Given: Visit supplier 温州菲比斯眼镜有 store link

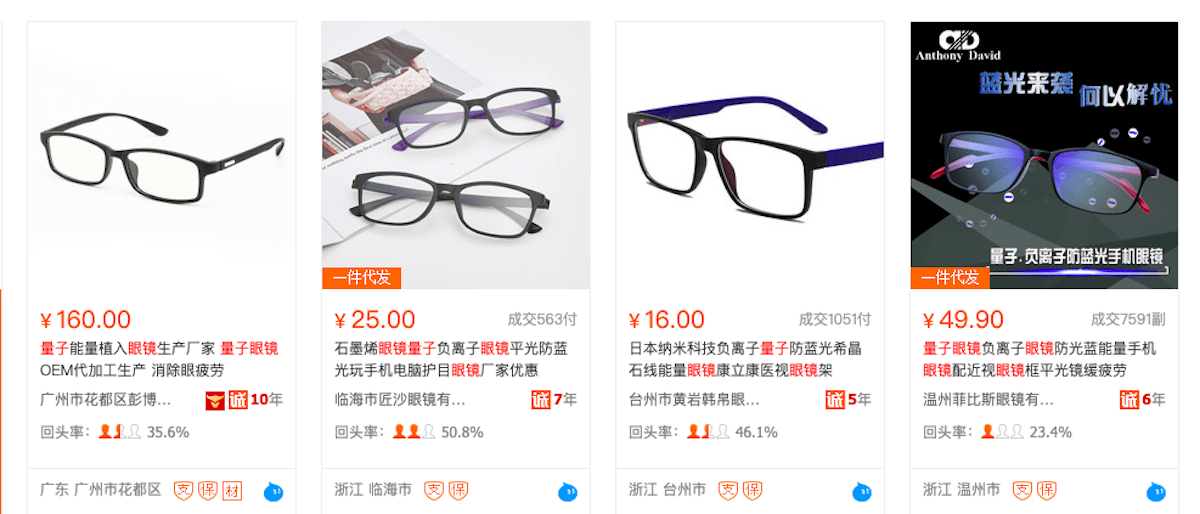Looking at the screenshot, I should pyautogui.click(x=988, y=400).
